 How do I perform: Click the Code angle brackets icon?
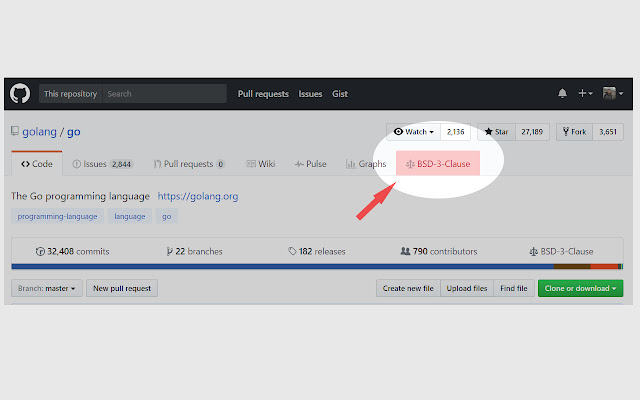[25, 164]
